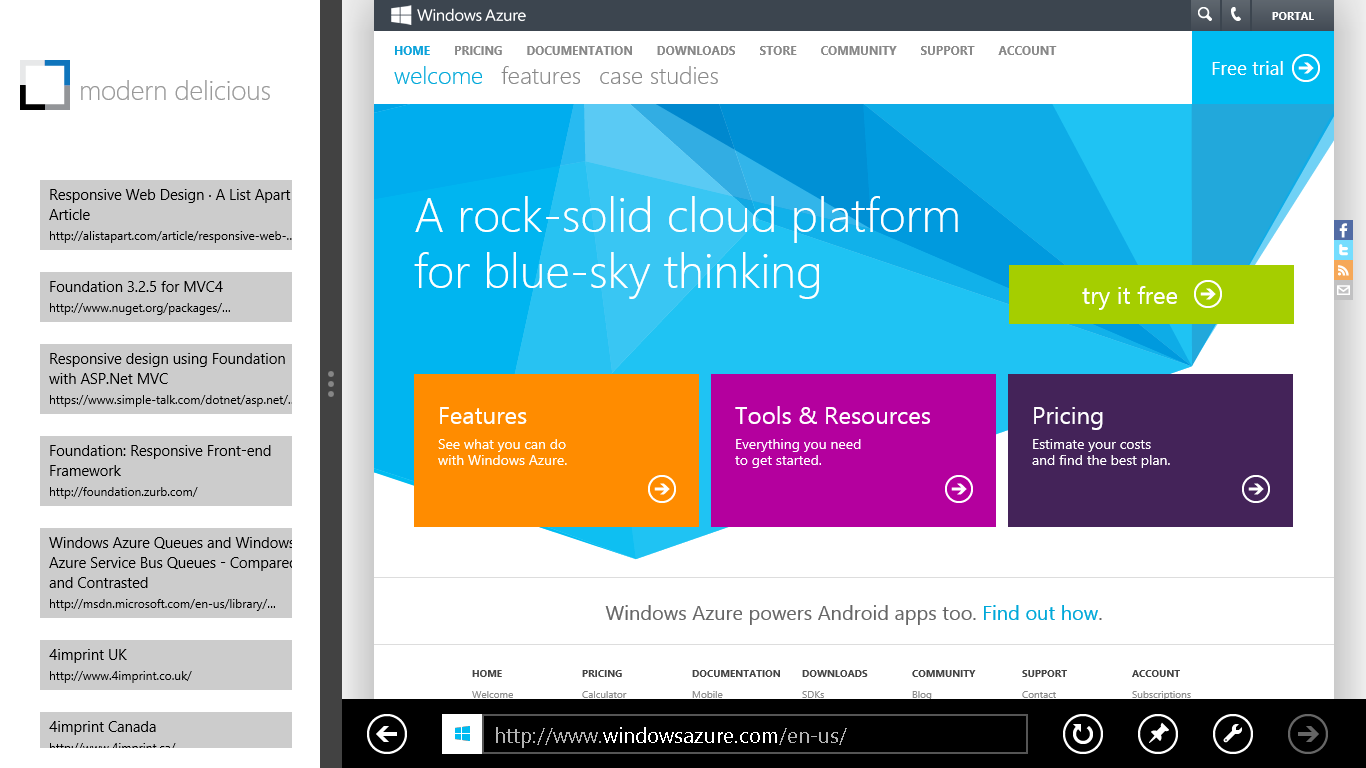The image size is (1366, 768).
Task: Click the footer Calculator link
Action: 604,694
